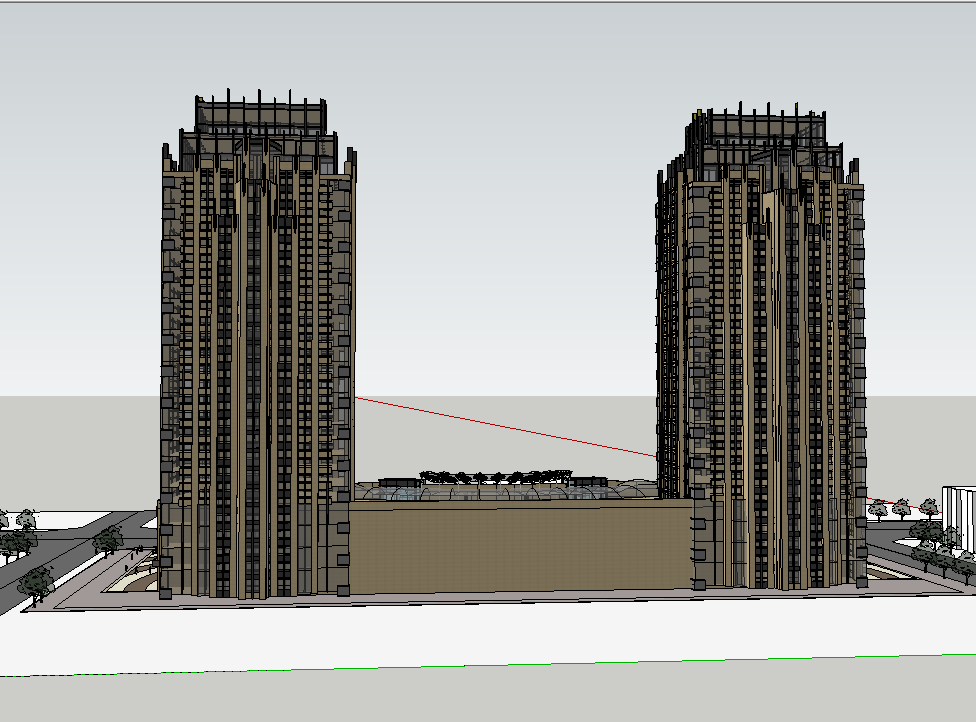Click the red axis line between towers

[x=505, y=427]
